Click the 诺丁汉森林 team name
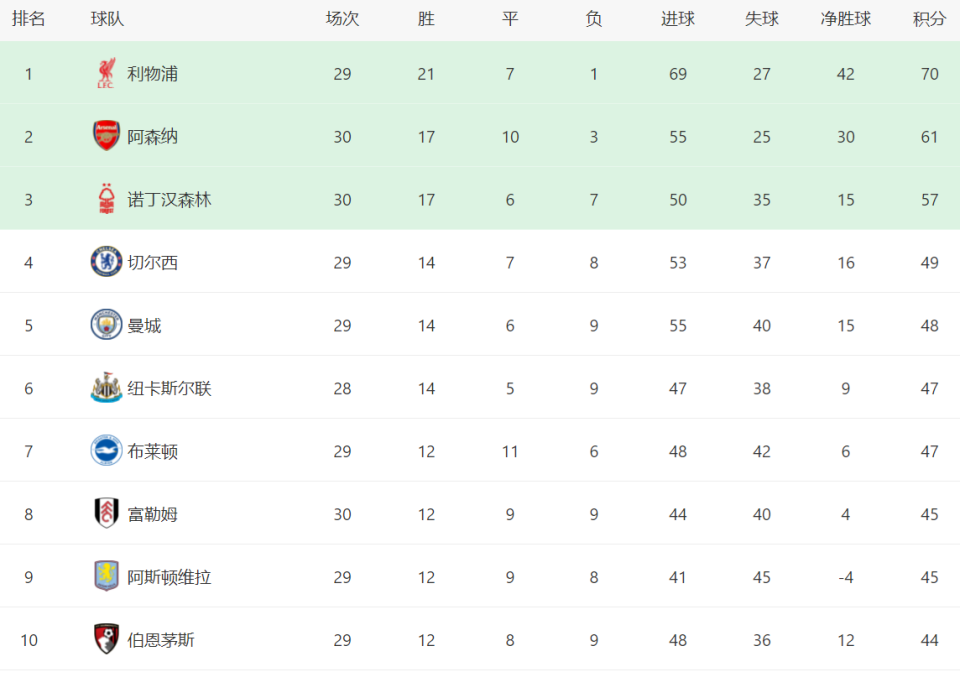 pos(169,200)
